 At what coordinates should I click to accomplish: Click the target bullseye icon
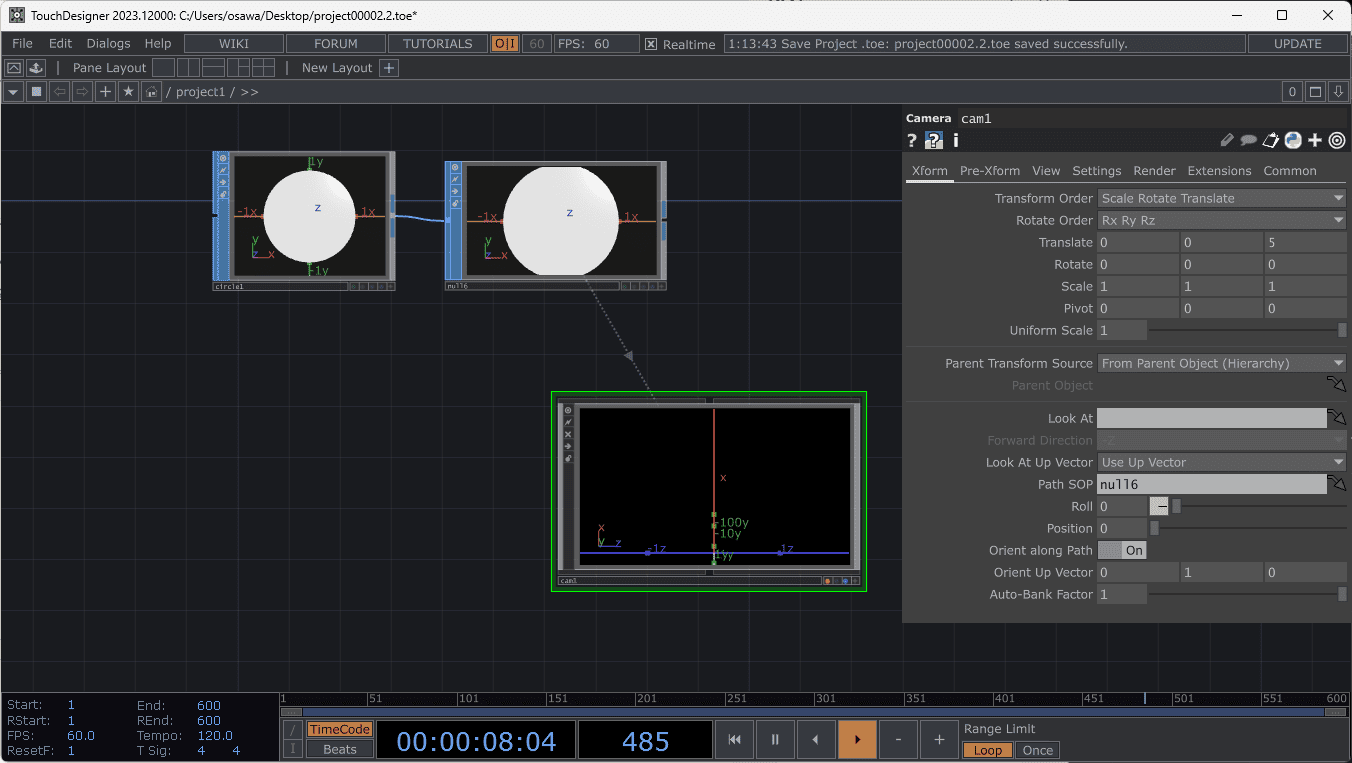click(x=1337, y=141)
